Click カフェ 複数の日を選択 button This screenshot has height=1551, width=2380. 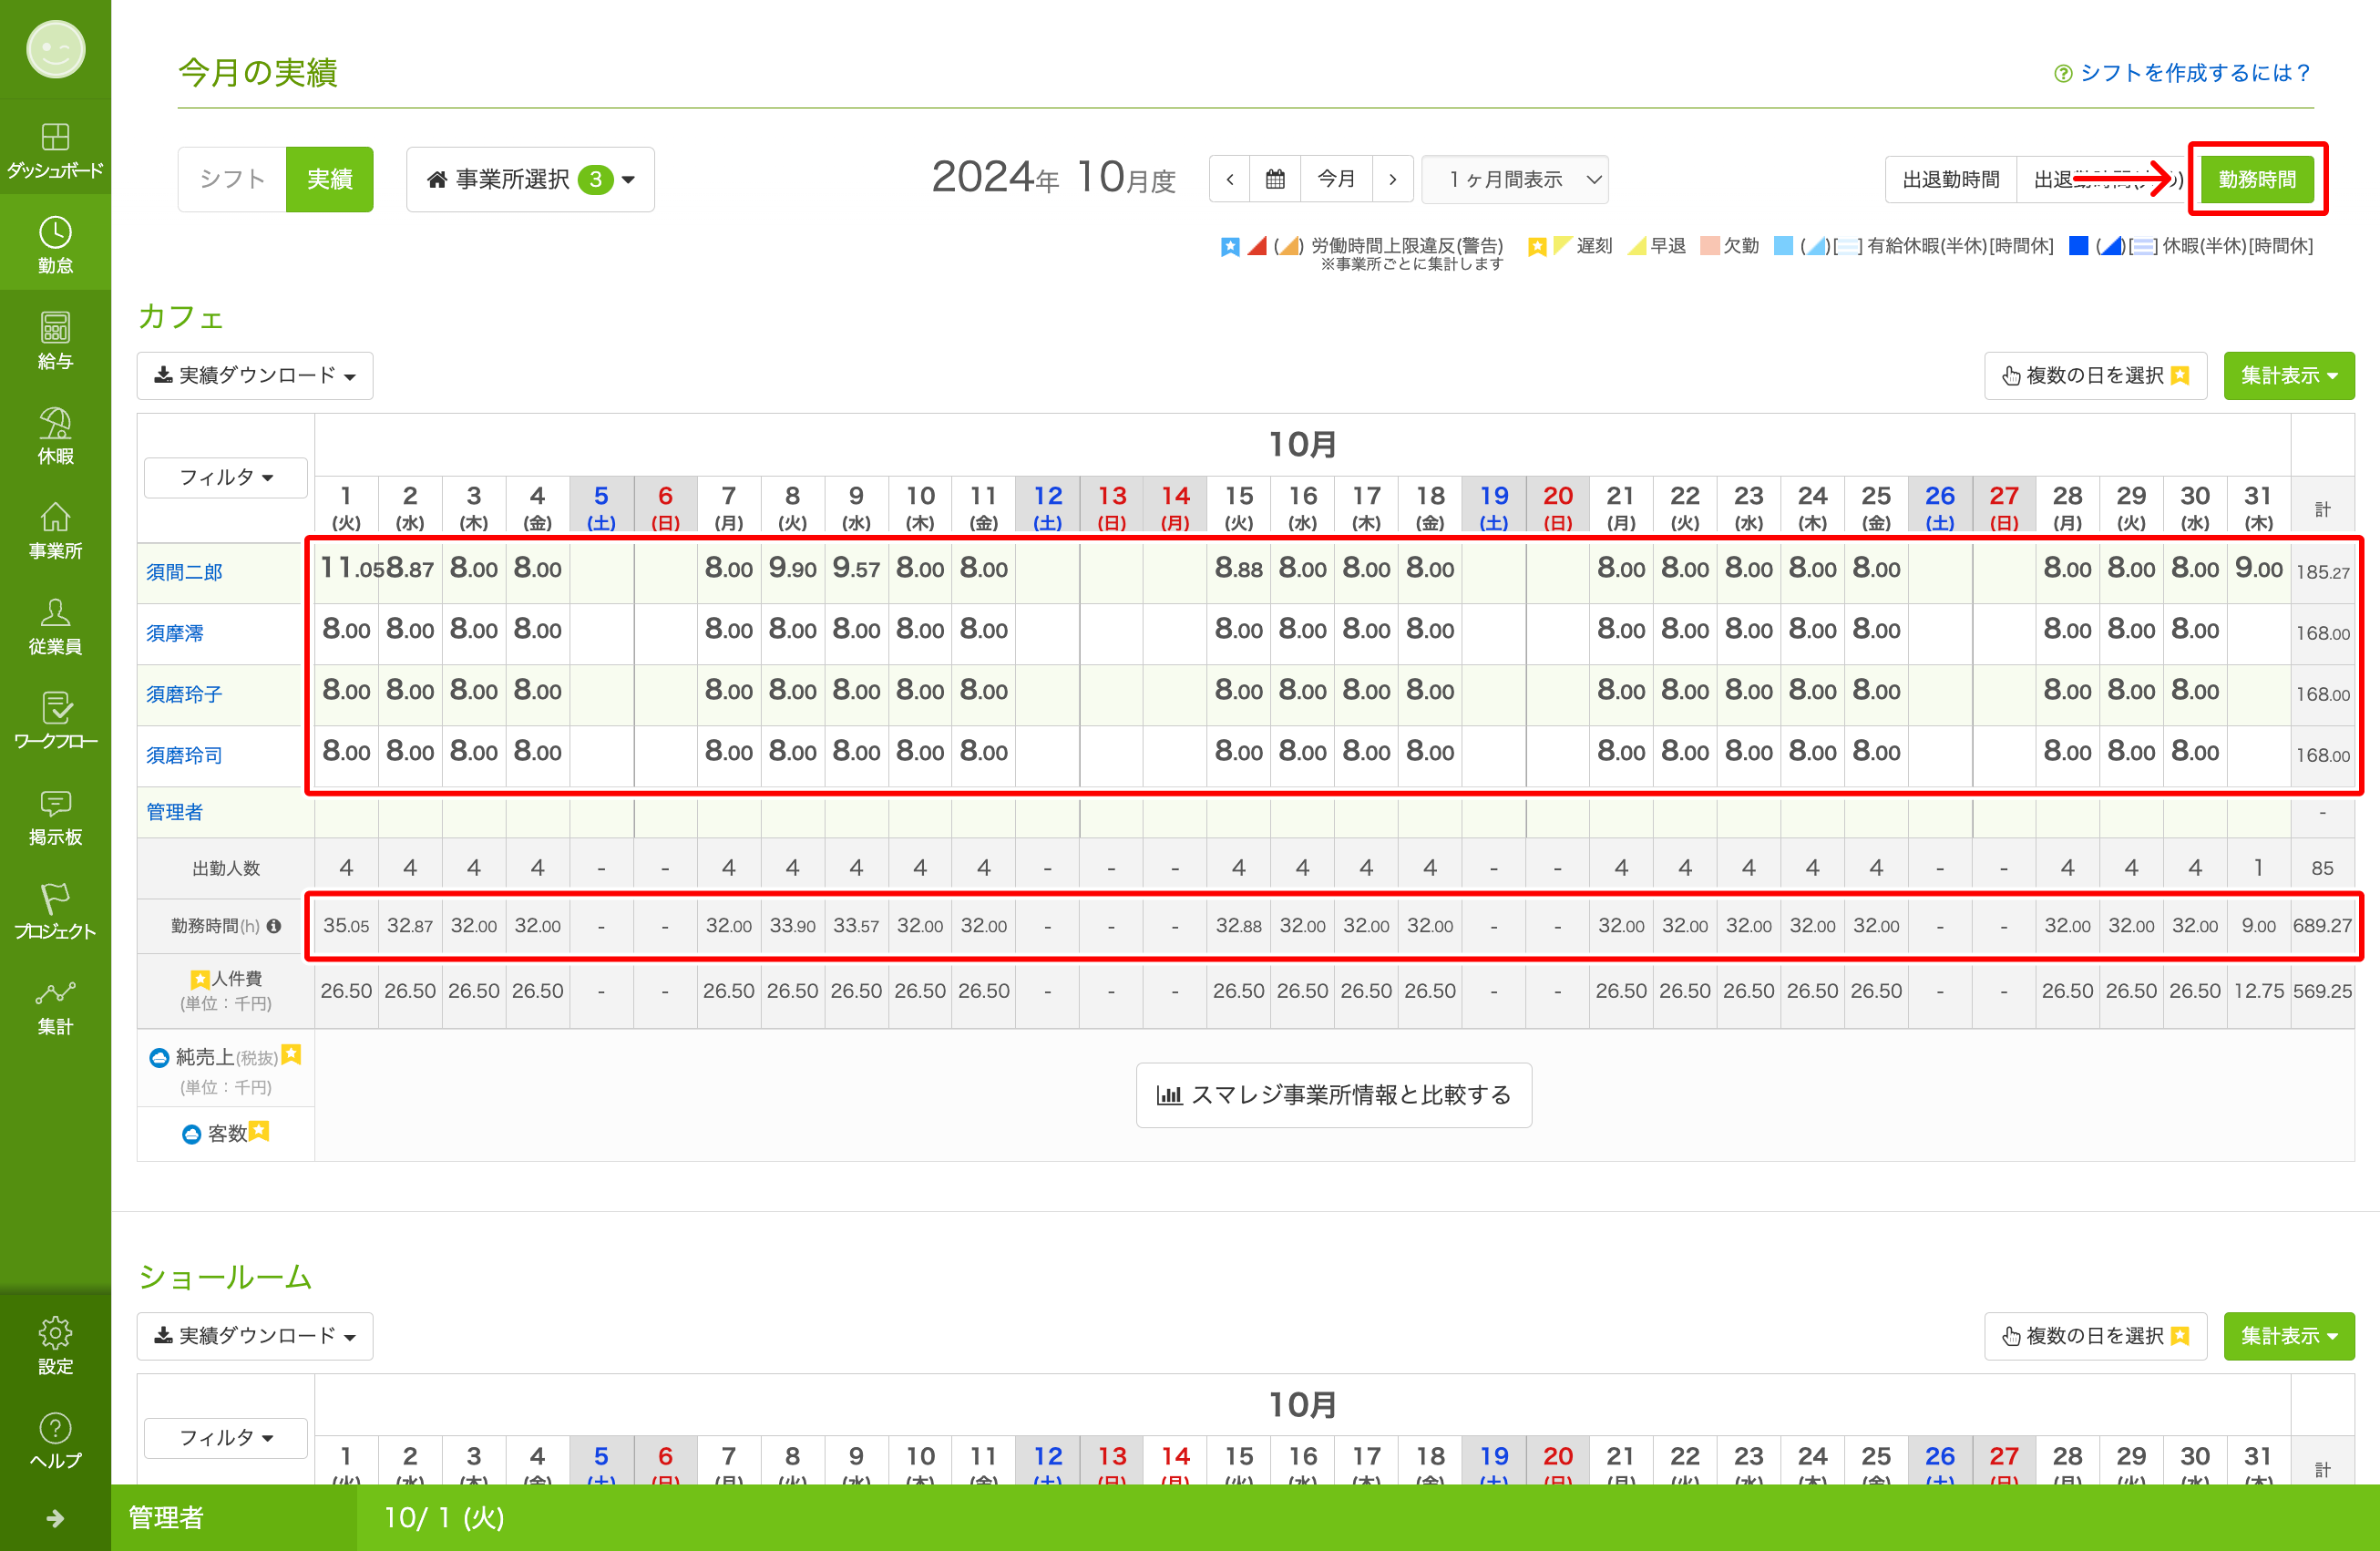[2095, 375]
